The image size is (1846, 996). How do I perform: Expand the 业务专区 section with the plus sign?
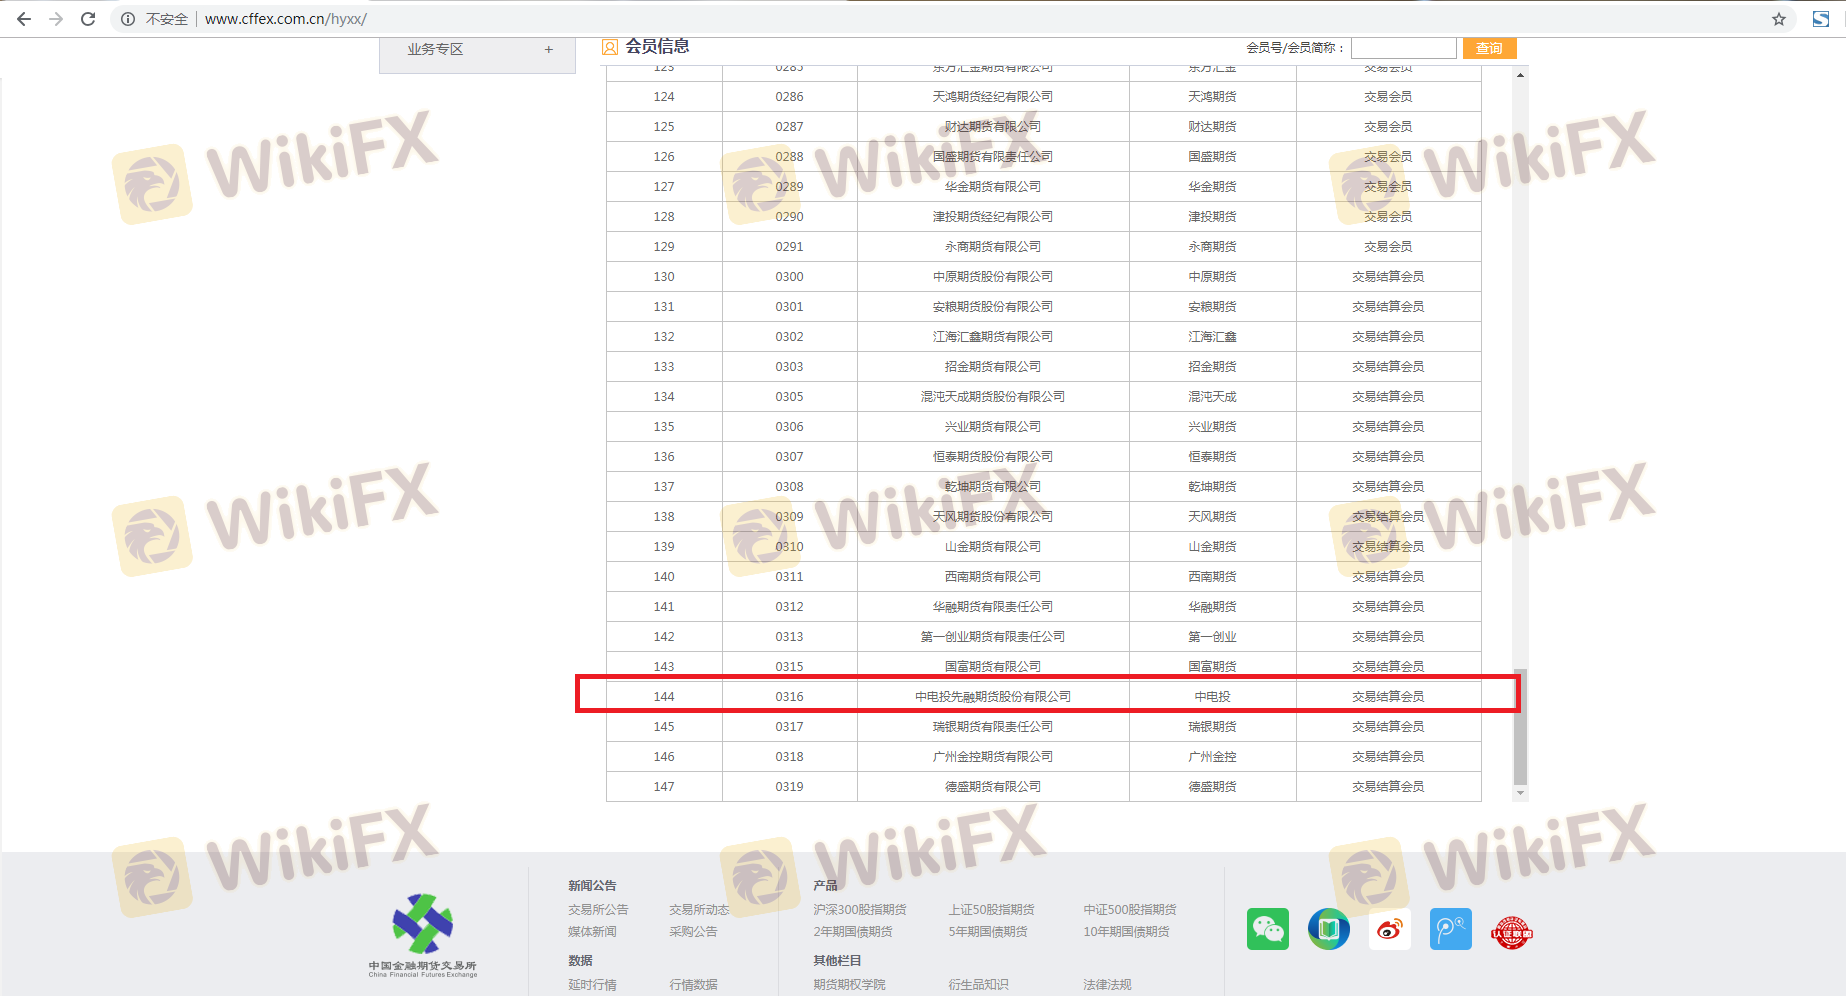click(548, 49)
